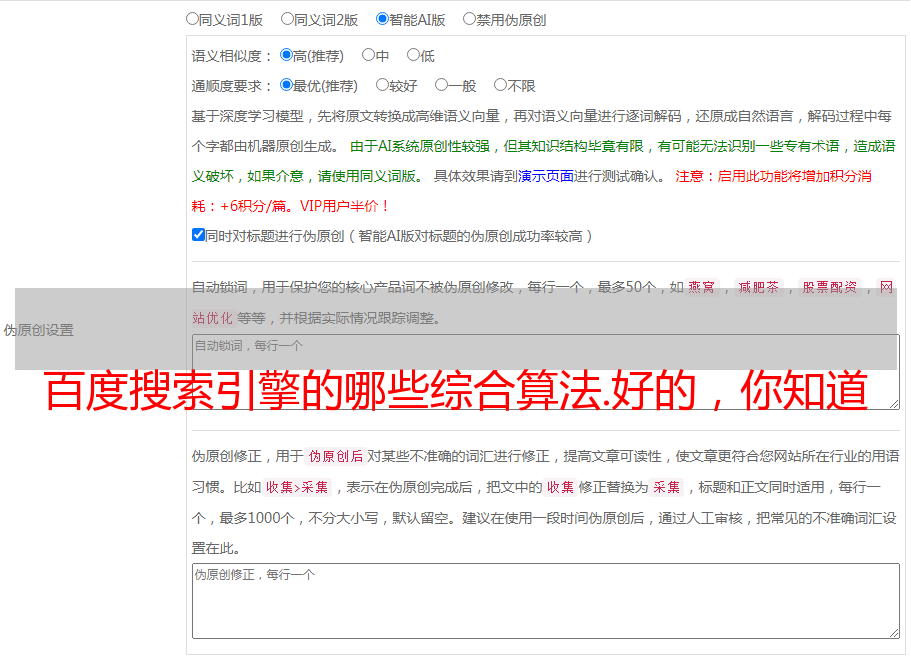Click the 伪原创后 highlighted tag
The width and height of the screenshot is (911, 658).
336,456
